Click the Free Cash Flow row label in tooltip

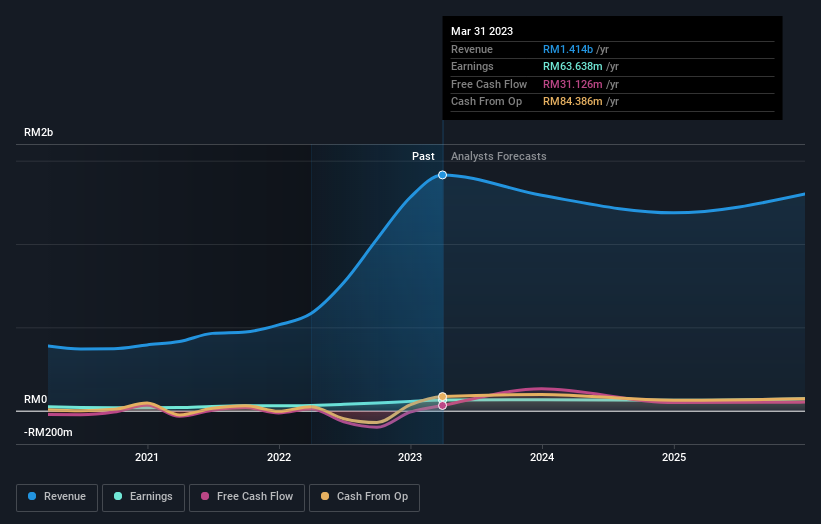(x=489, y=84)
